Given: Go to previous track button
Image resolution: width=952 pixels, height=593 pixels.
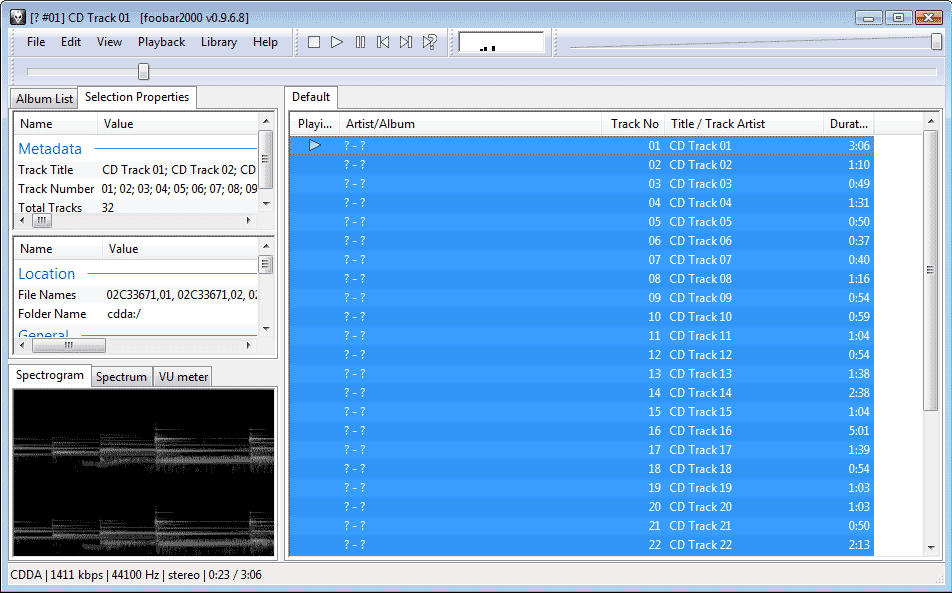Looking at the screenshot, I should tap(383, 42).
